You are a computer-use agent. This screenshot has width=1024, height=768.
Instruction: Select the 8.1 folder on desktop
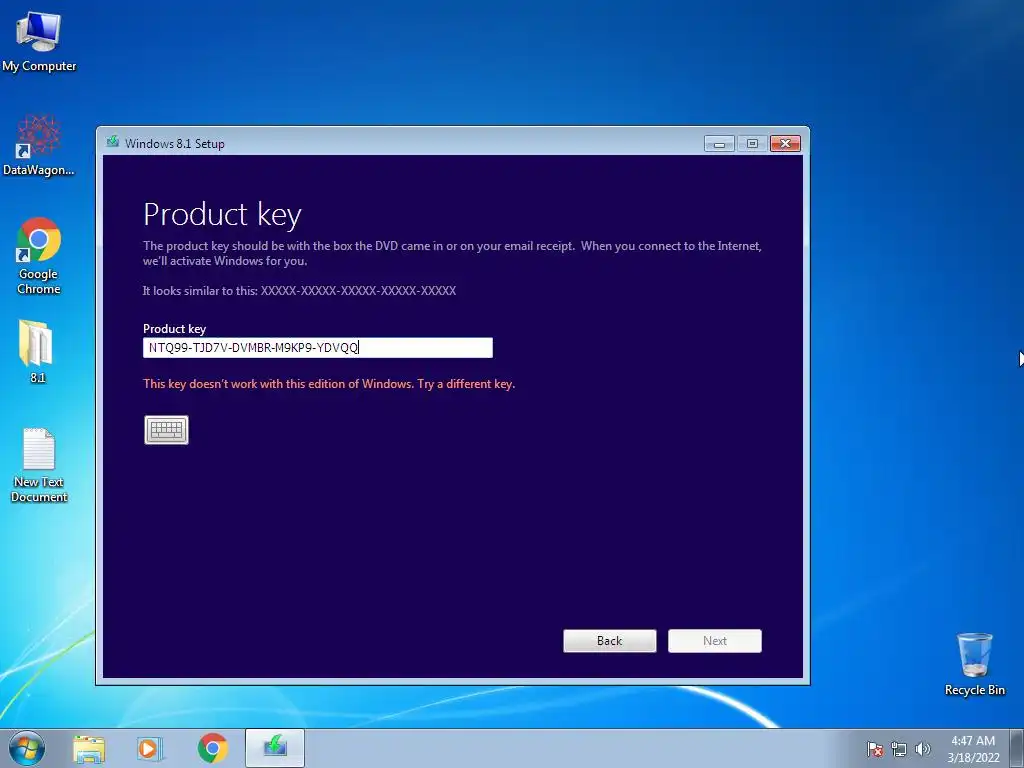pos(37,351)
